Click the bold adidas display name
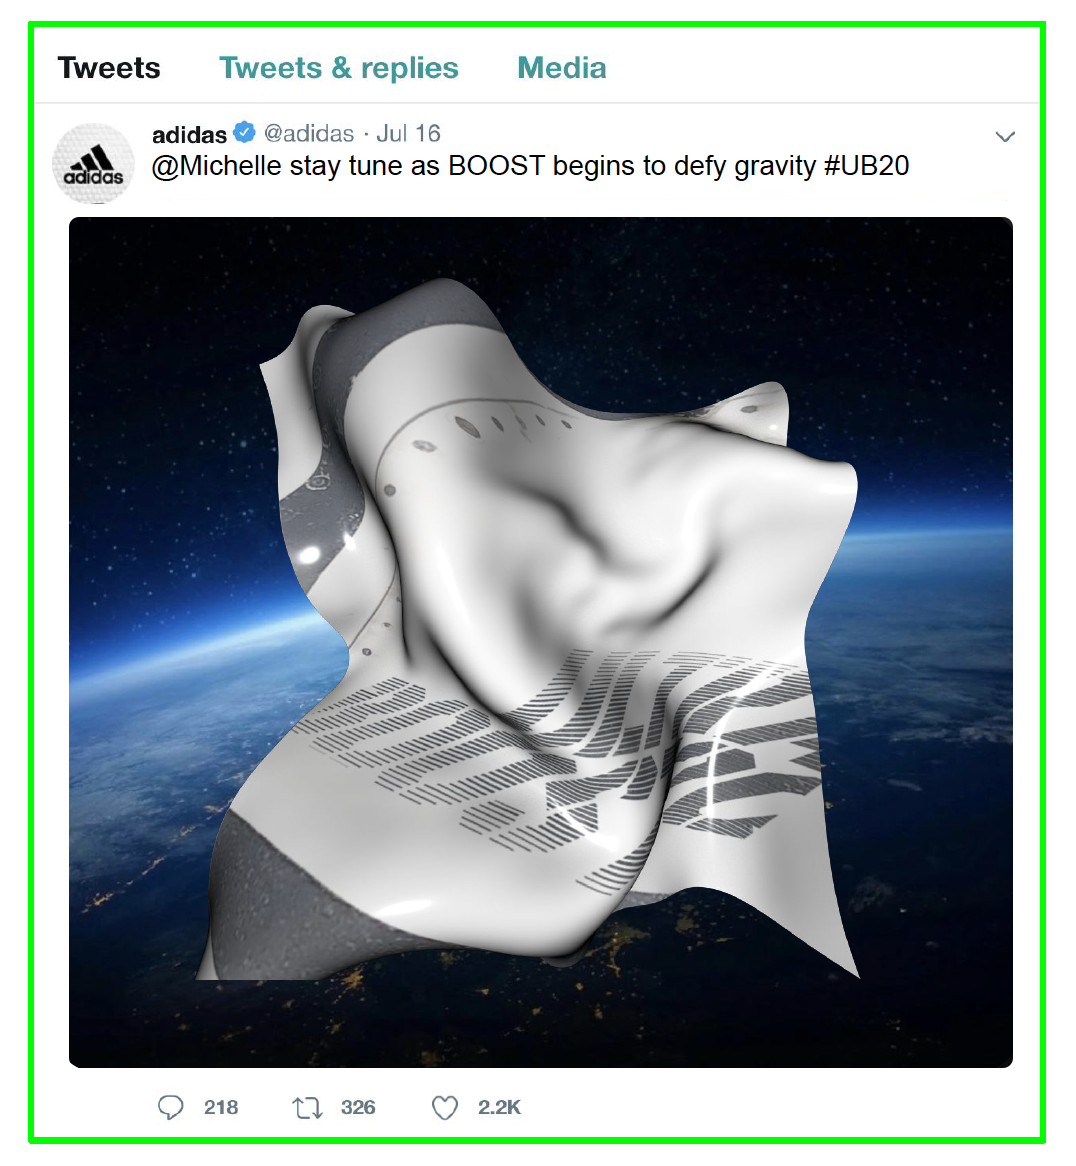This screenshot has height=1166, width=1076. pyautogui.click(x=190, y=134)
